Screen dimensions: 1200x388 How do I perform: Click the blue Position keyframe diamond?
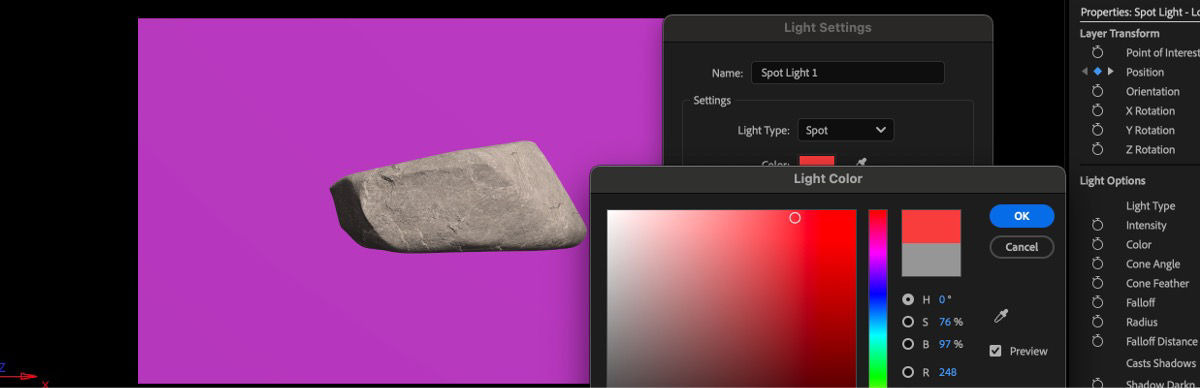coord(1097,72)
